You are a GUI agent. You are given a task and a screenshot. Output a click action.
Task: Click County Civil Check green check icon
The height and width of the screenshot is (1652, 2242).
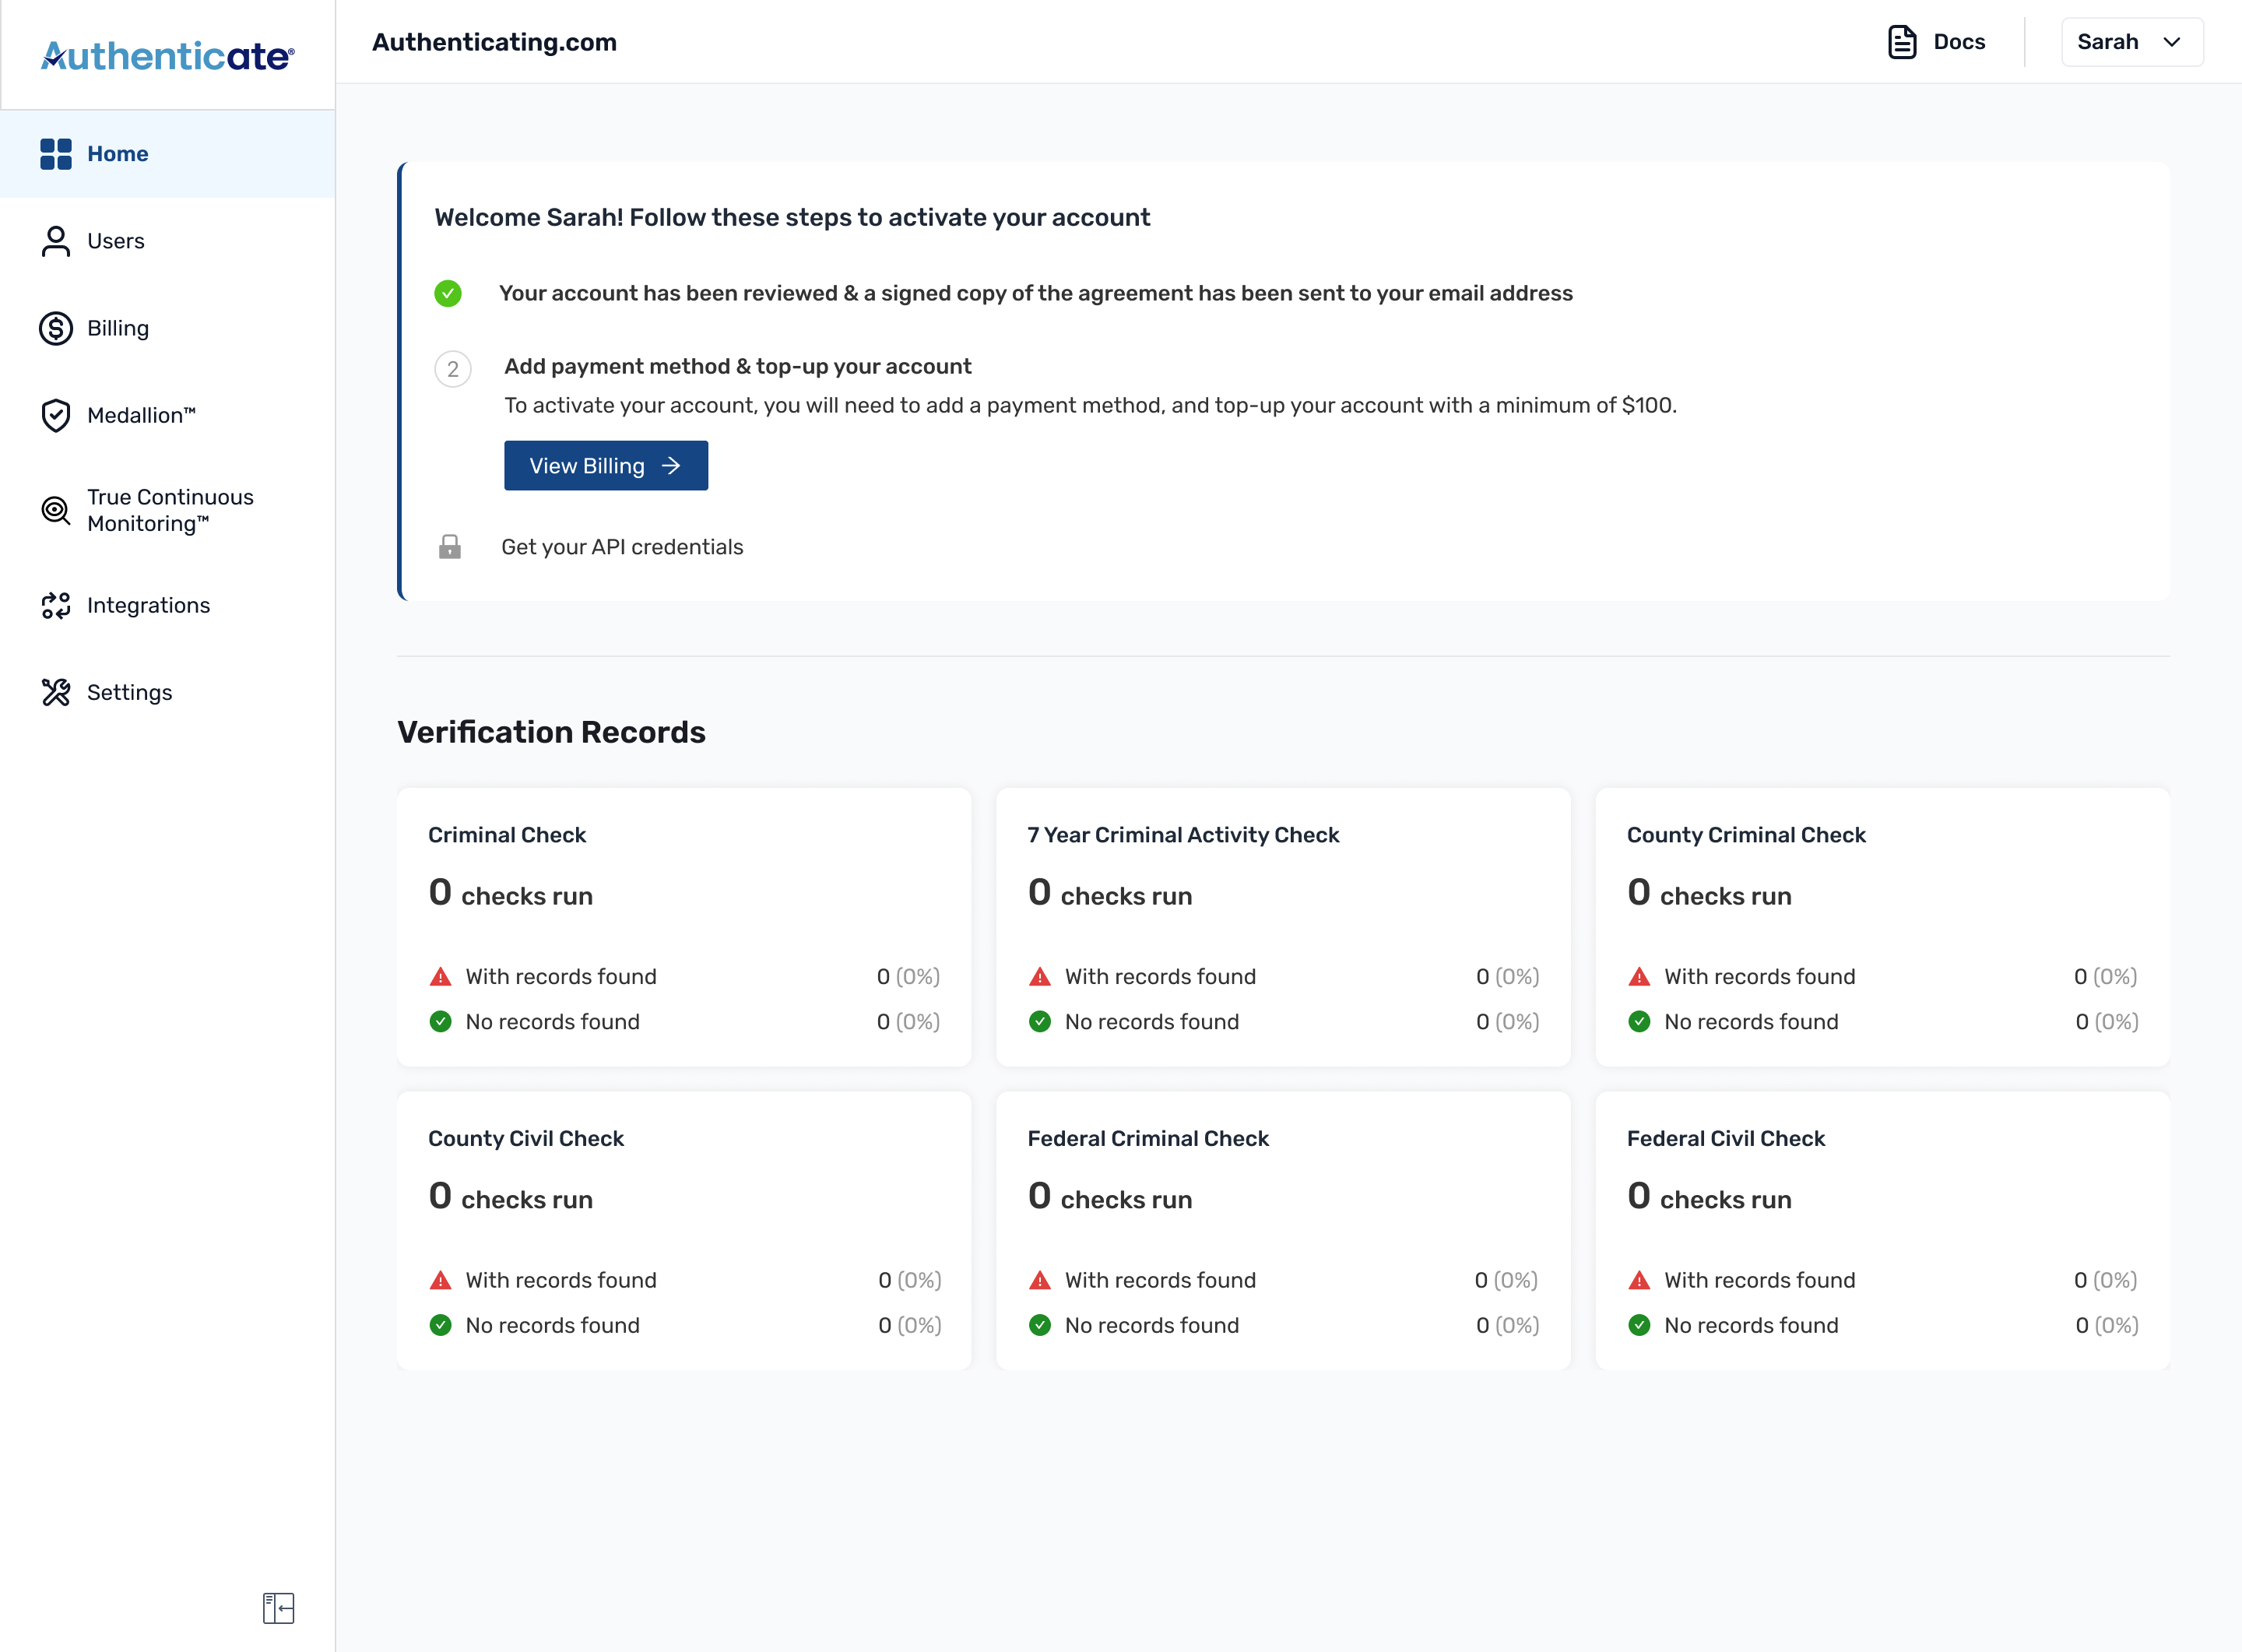coord(440,1325)
